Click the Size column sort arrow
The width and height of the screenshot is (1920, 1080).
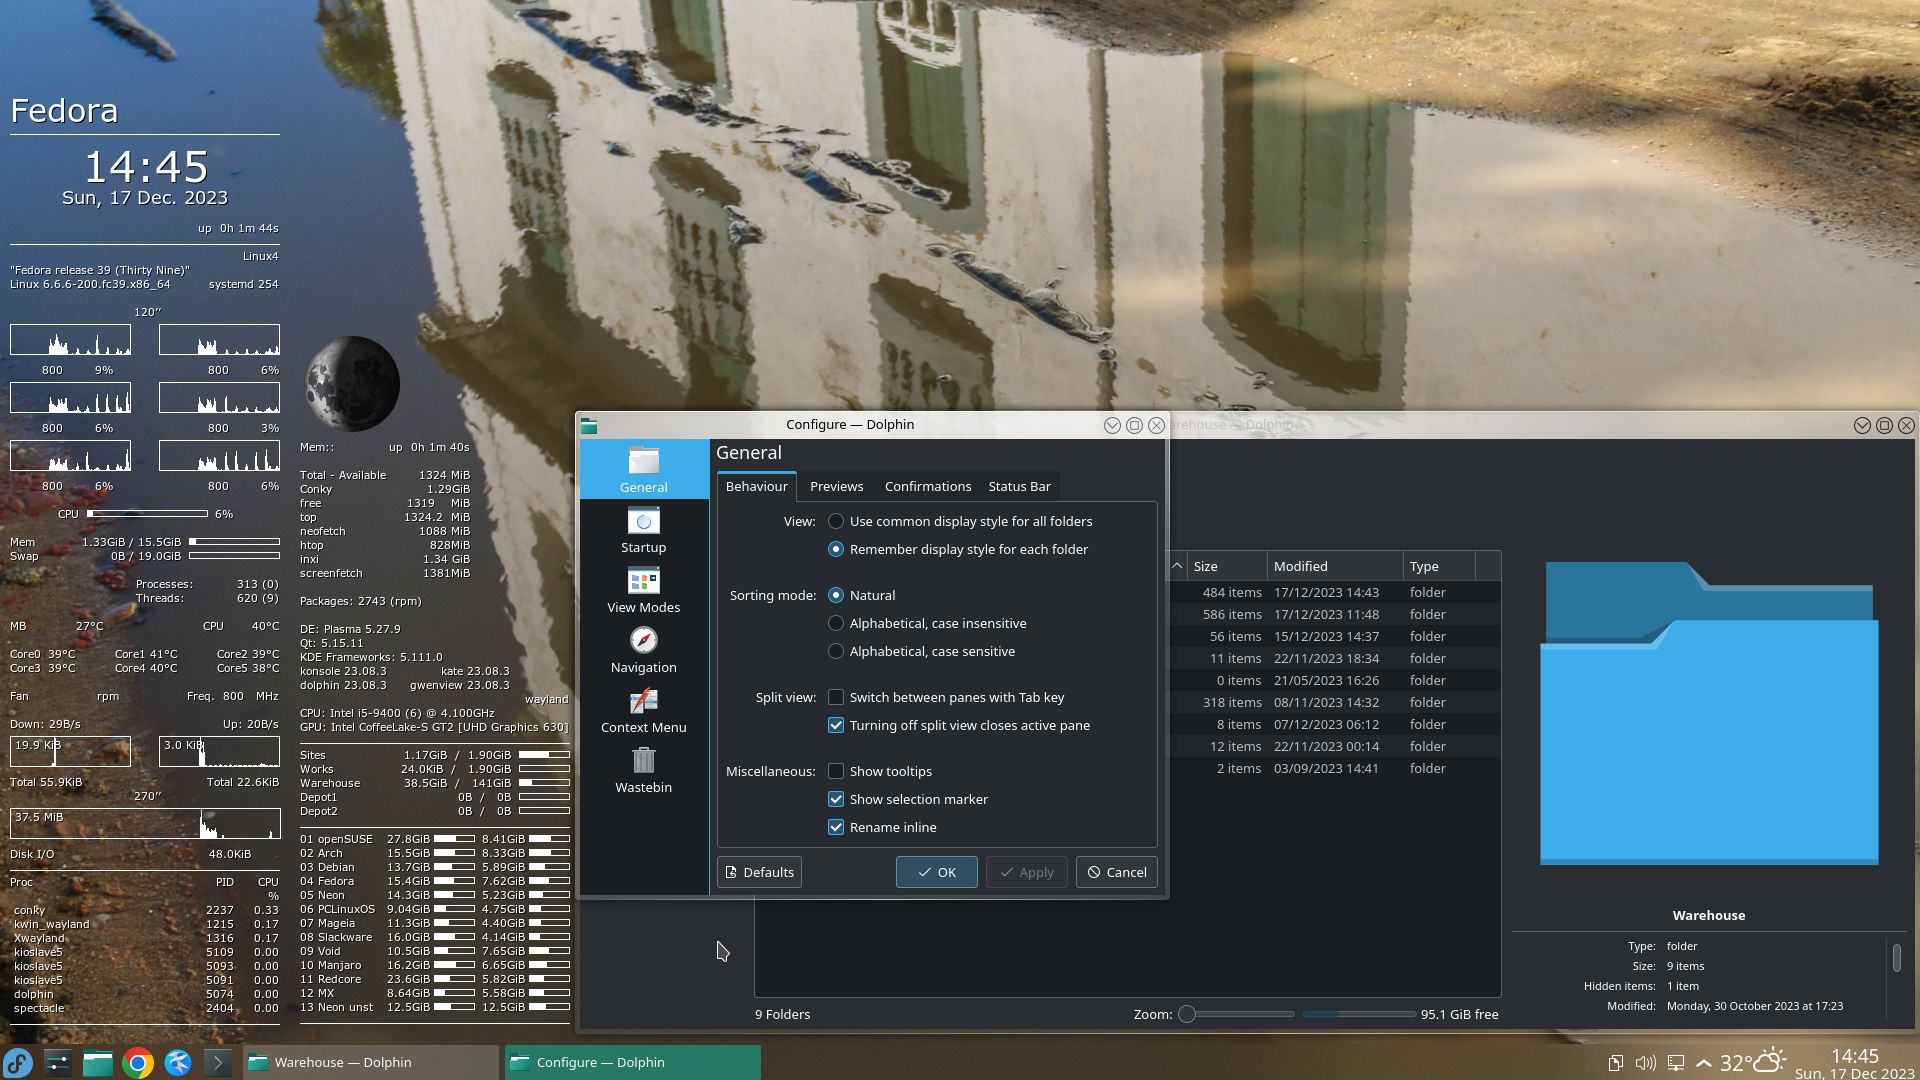tap(1177, 566)
